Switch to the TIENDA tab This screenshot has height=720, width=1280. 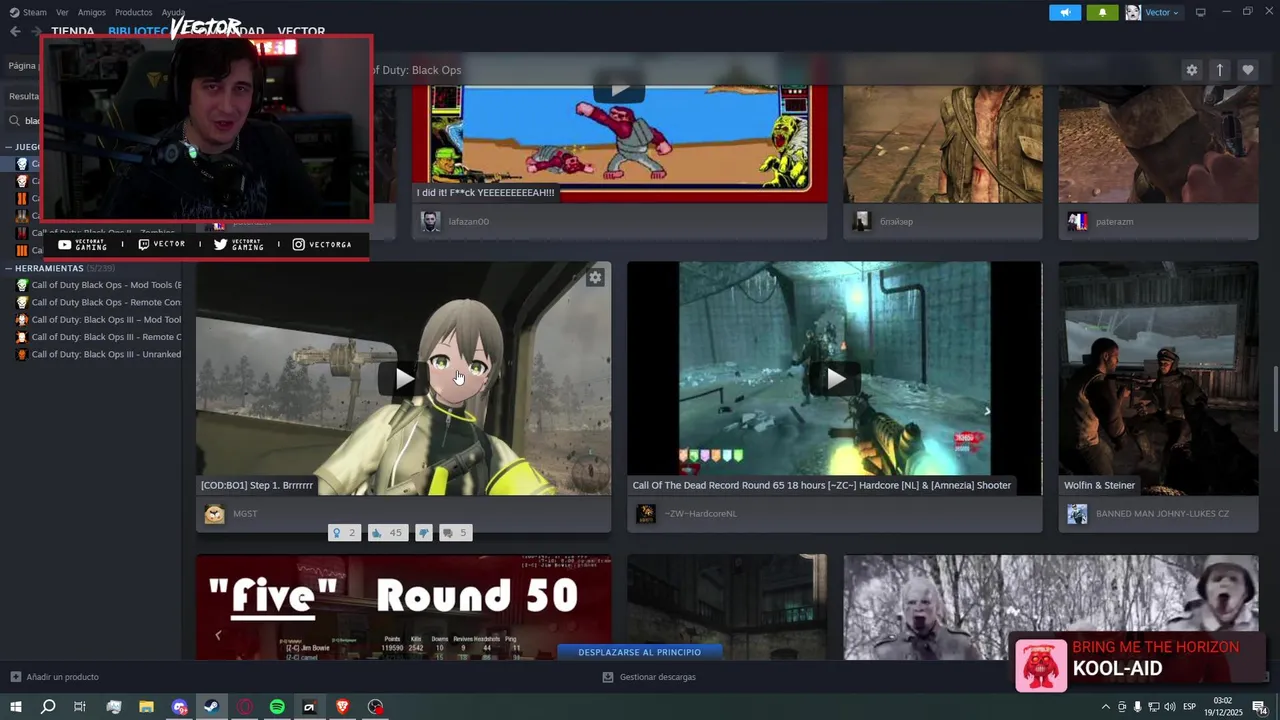[x=72, y=31]
